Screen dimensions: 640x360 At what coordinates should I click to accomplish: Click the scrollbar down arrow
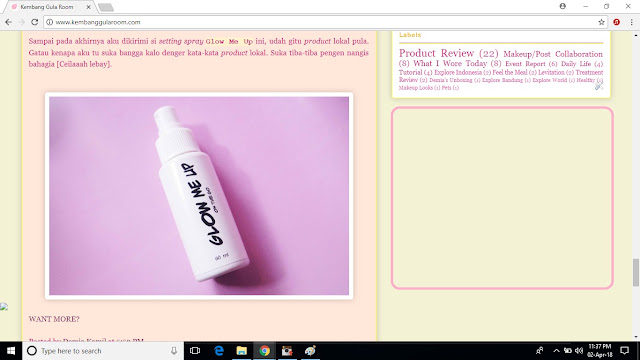pos(636,337)
